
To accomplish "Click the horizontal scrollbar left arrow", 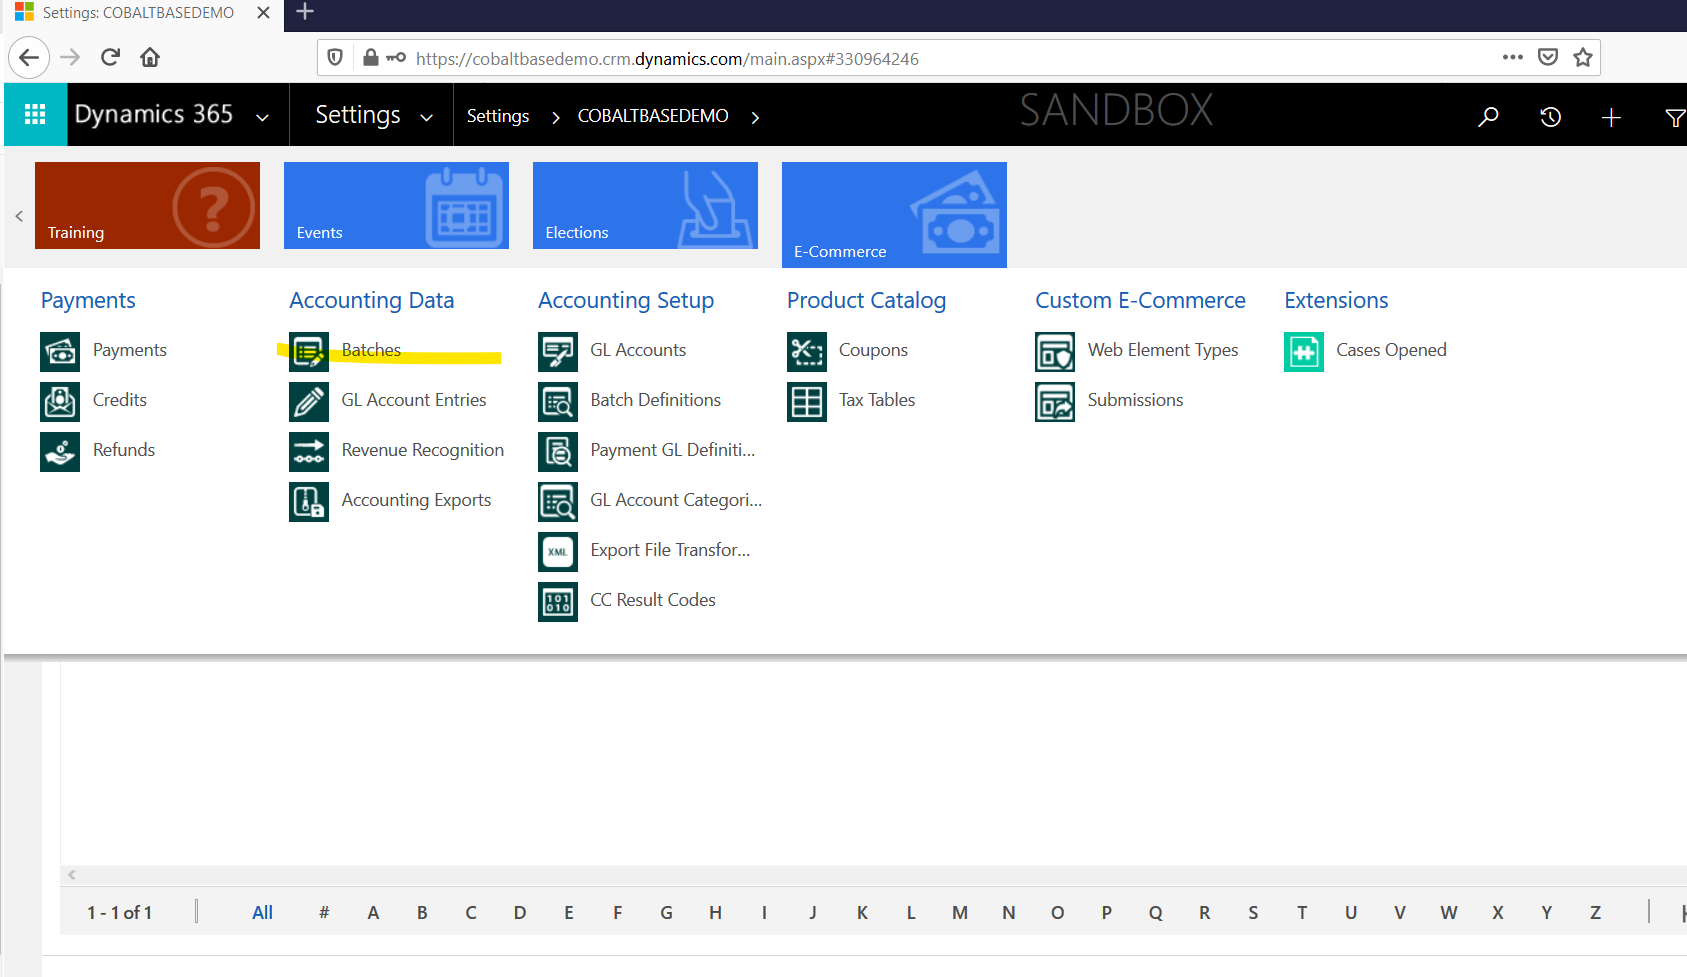I will click(x=72, y=875).
